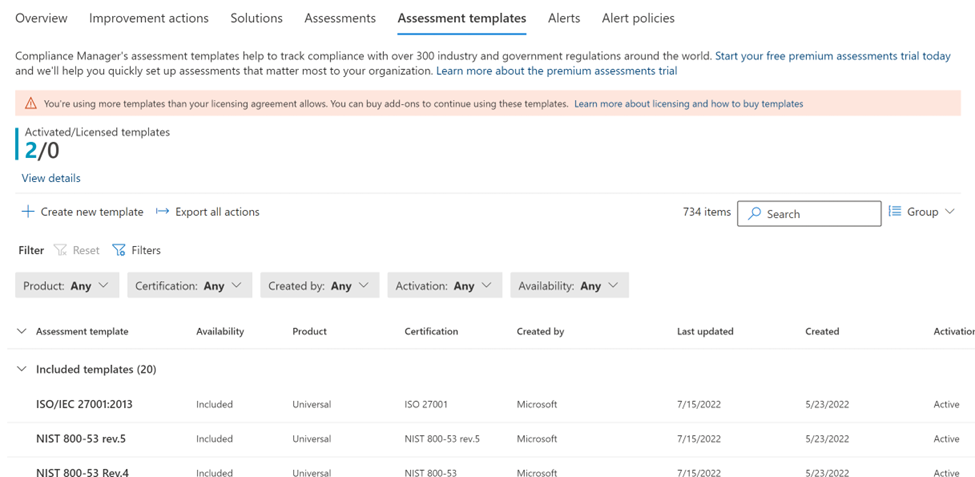This screenshot has width=975, height=477.
Task: Open Learn more about the premium assessments trial
Action: 557,71
